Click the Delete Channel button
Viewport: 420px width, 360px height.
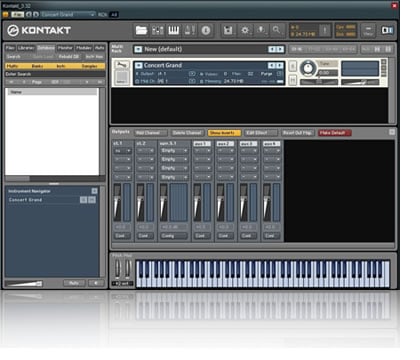pos(187,133)
